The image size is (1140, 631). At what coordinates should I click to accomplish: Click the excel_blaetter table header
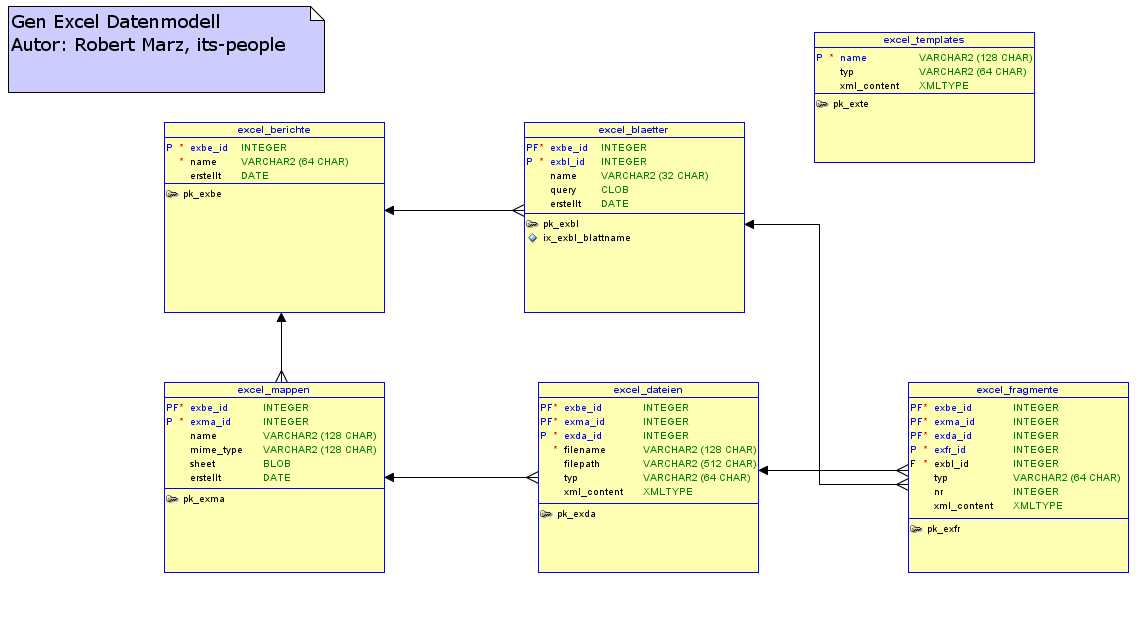pyautogui.click(x=633, y=130)
